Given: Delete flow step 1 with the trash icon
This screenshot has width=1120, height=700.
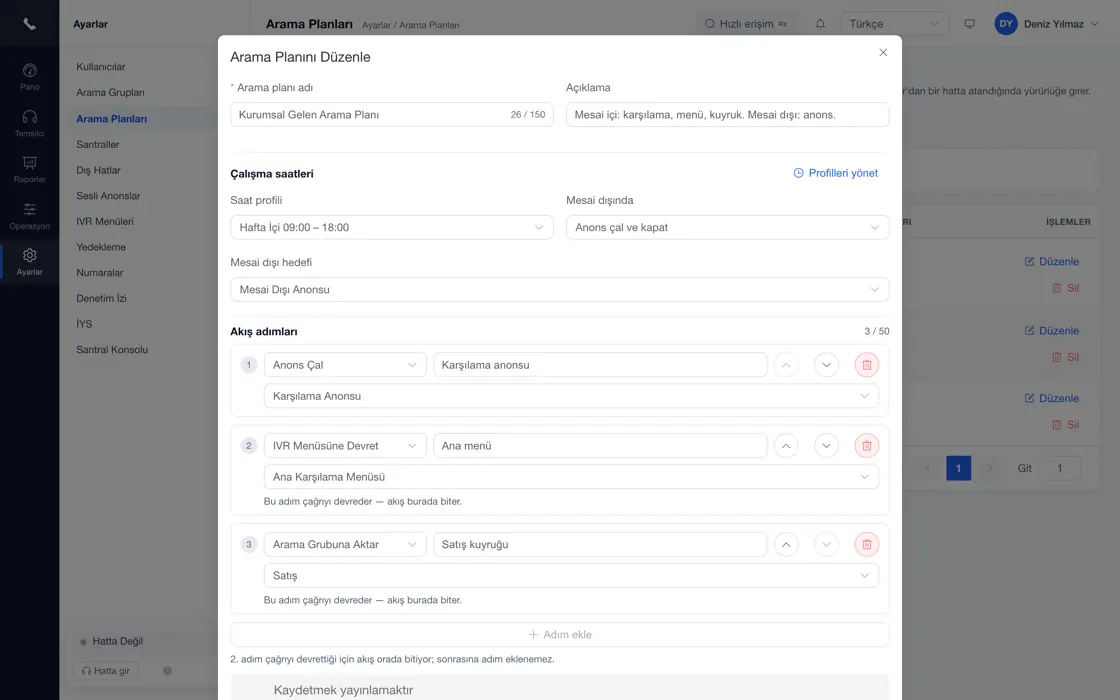Looking at the screenshot, I should tap(866, 365).
